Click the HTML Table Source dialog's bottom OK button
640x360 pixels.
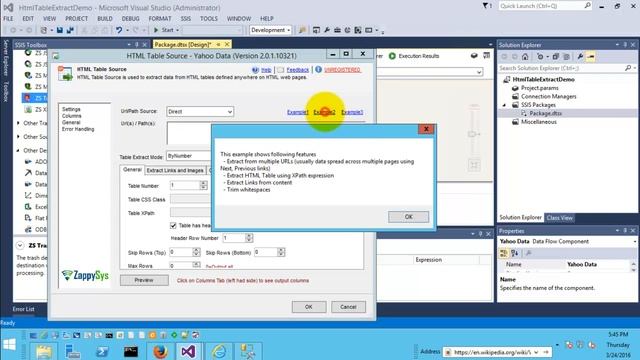tap(309, 307)
